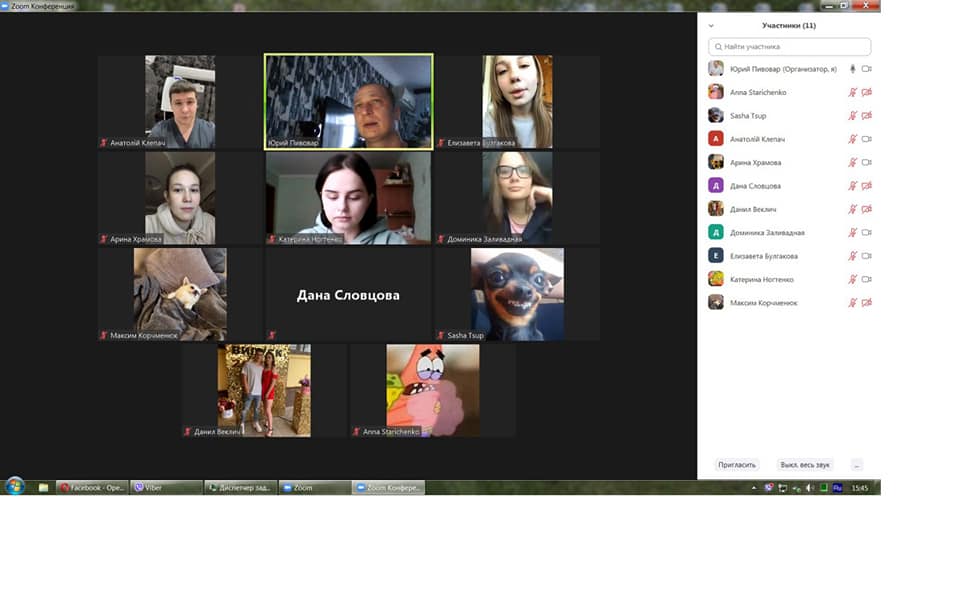Click the Пригласить button

[737, 465]
